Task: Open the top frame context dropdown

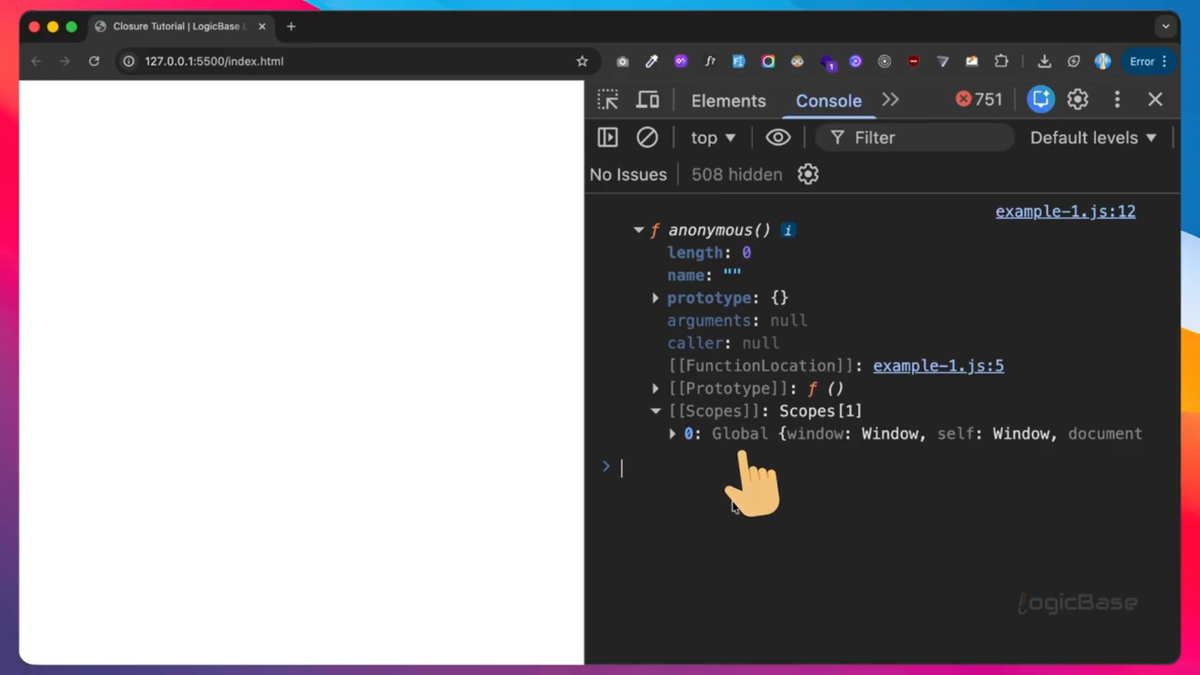Action: click(x=712, y=137)
